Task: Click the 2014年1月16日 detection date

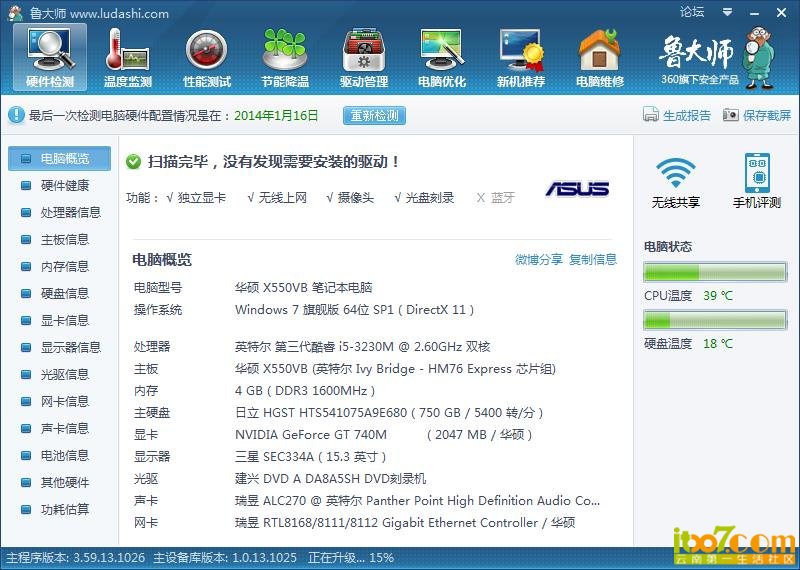Action: point(276,115)
